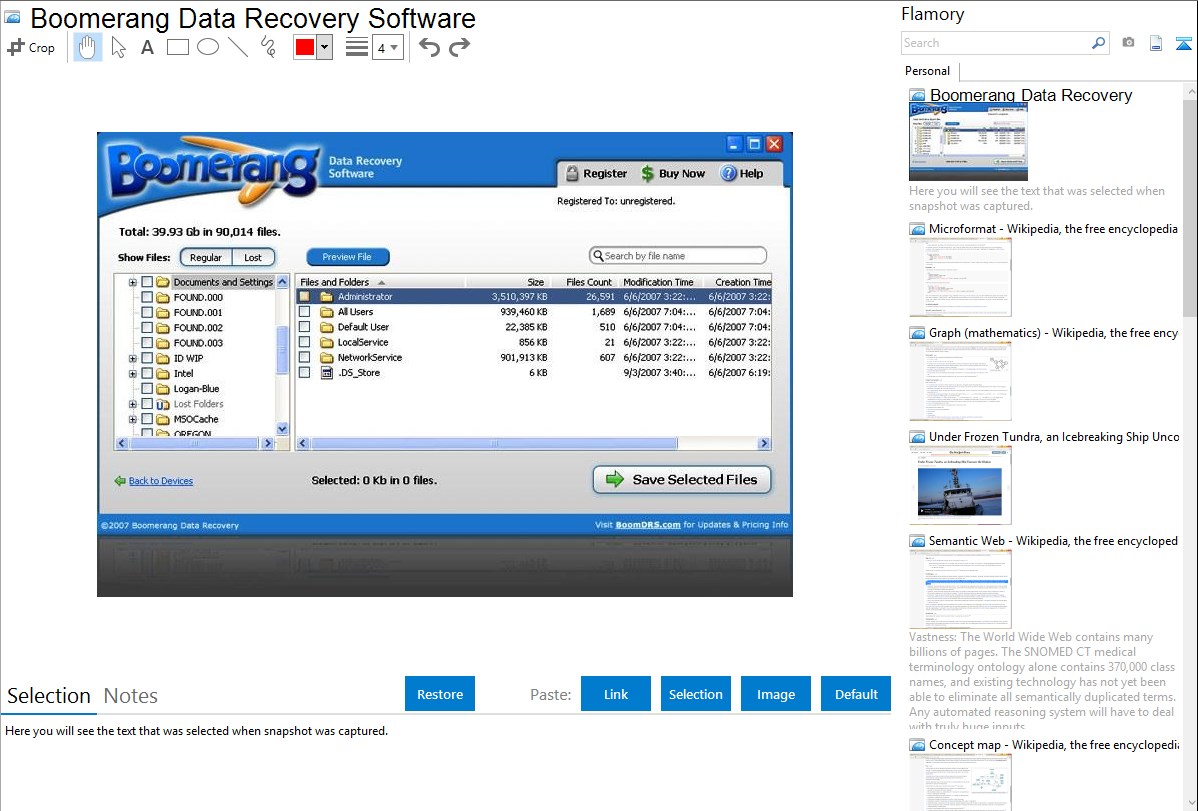Viewport: 1198px width, 811px height.
Task: Click the Buy Now dollar icon
Action: pyautogui.click(x=647, y=174)
